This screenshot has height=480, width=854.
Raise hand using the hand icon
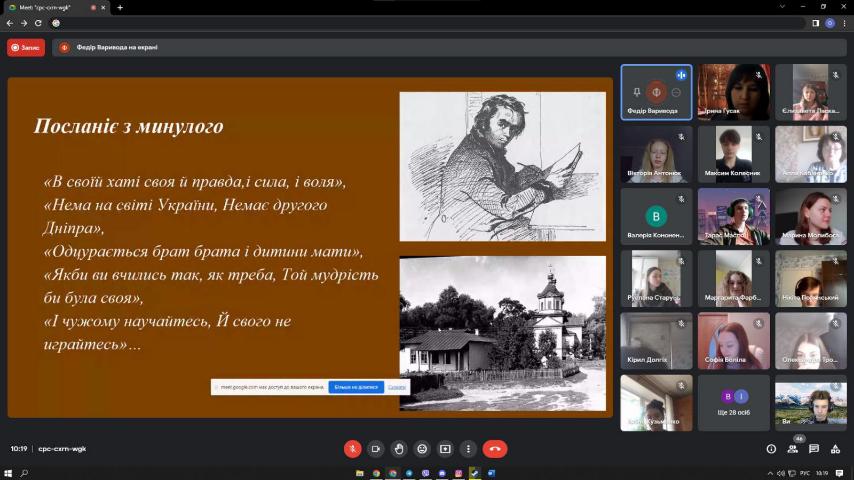click(x=399, y=449)
